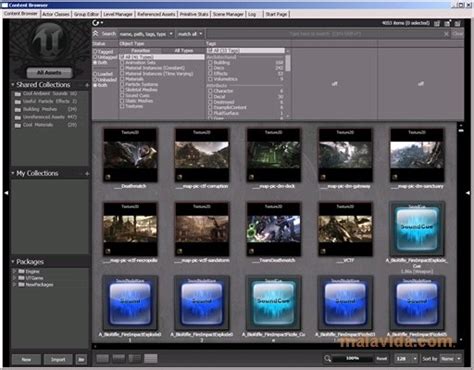This screenshot has height=370, width=474.
Task: Check the Decal tag checkbox
Action: pyautogui.click(x=210, y=96)
